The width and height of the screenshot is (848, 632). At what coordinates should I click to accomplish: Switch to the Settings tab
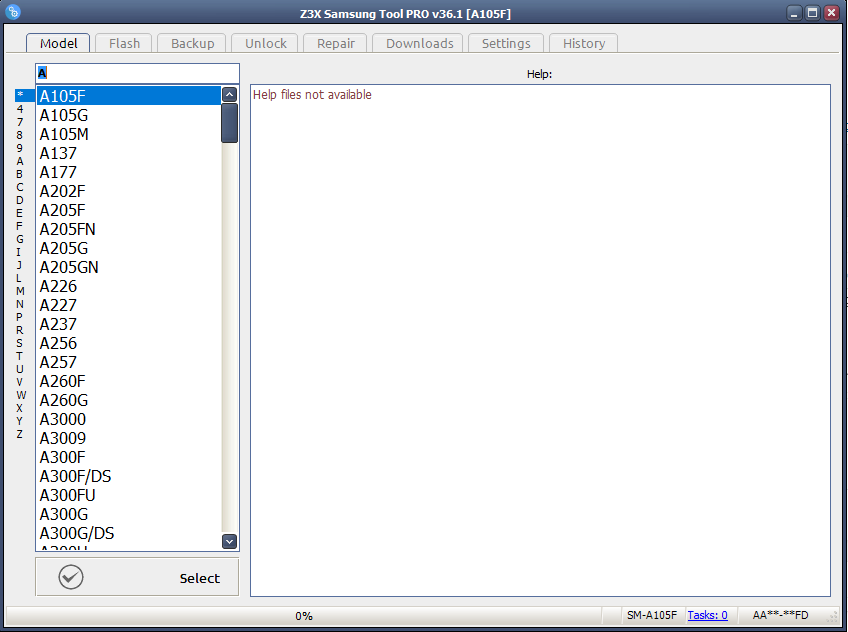tap(506, 43)
